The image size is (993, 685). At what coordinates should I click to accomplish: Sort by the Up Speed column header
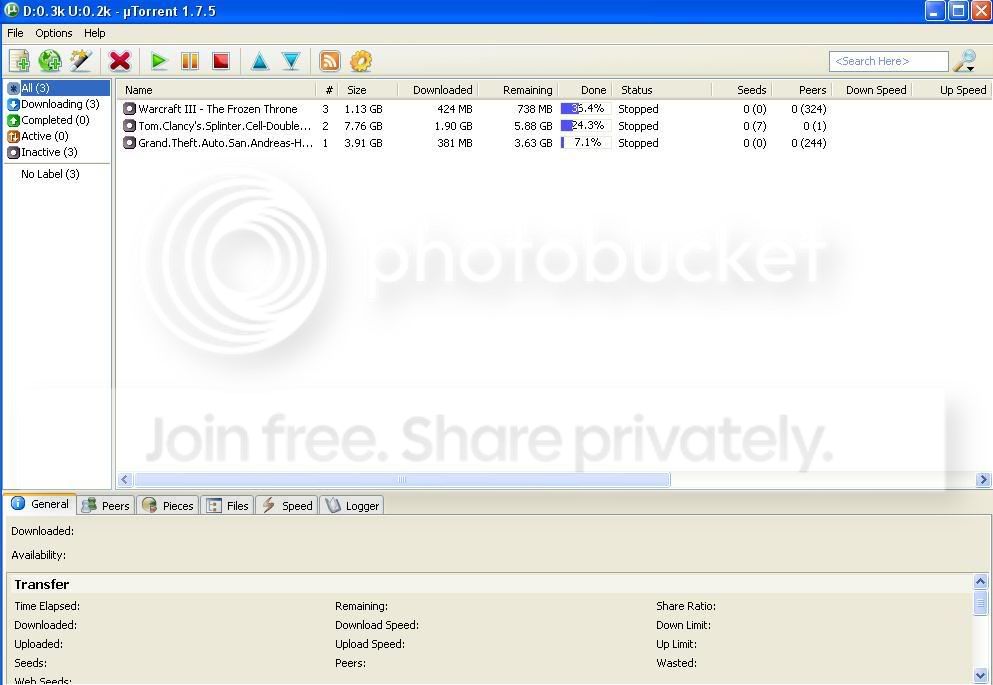tap(952, 90)
